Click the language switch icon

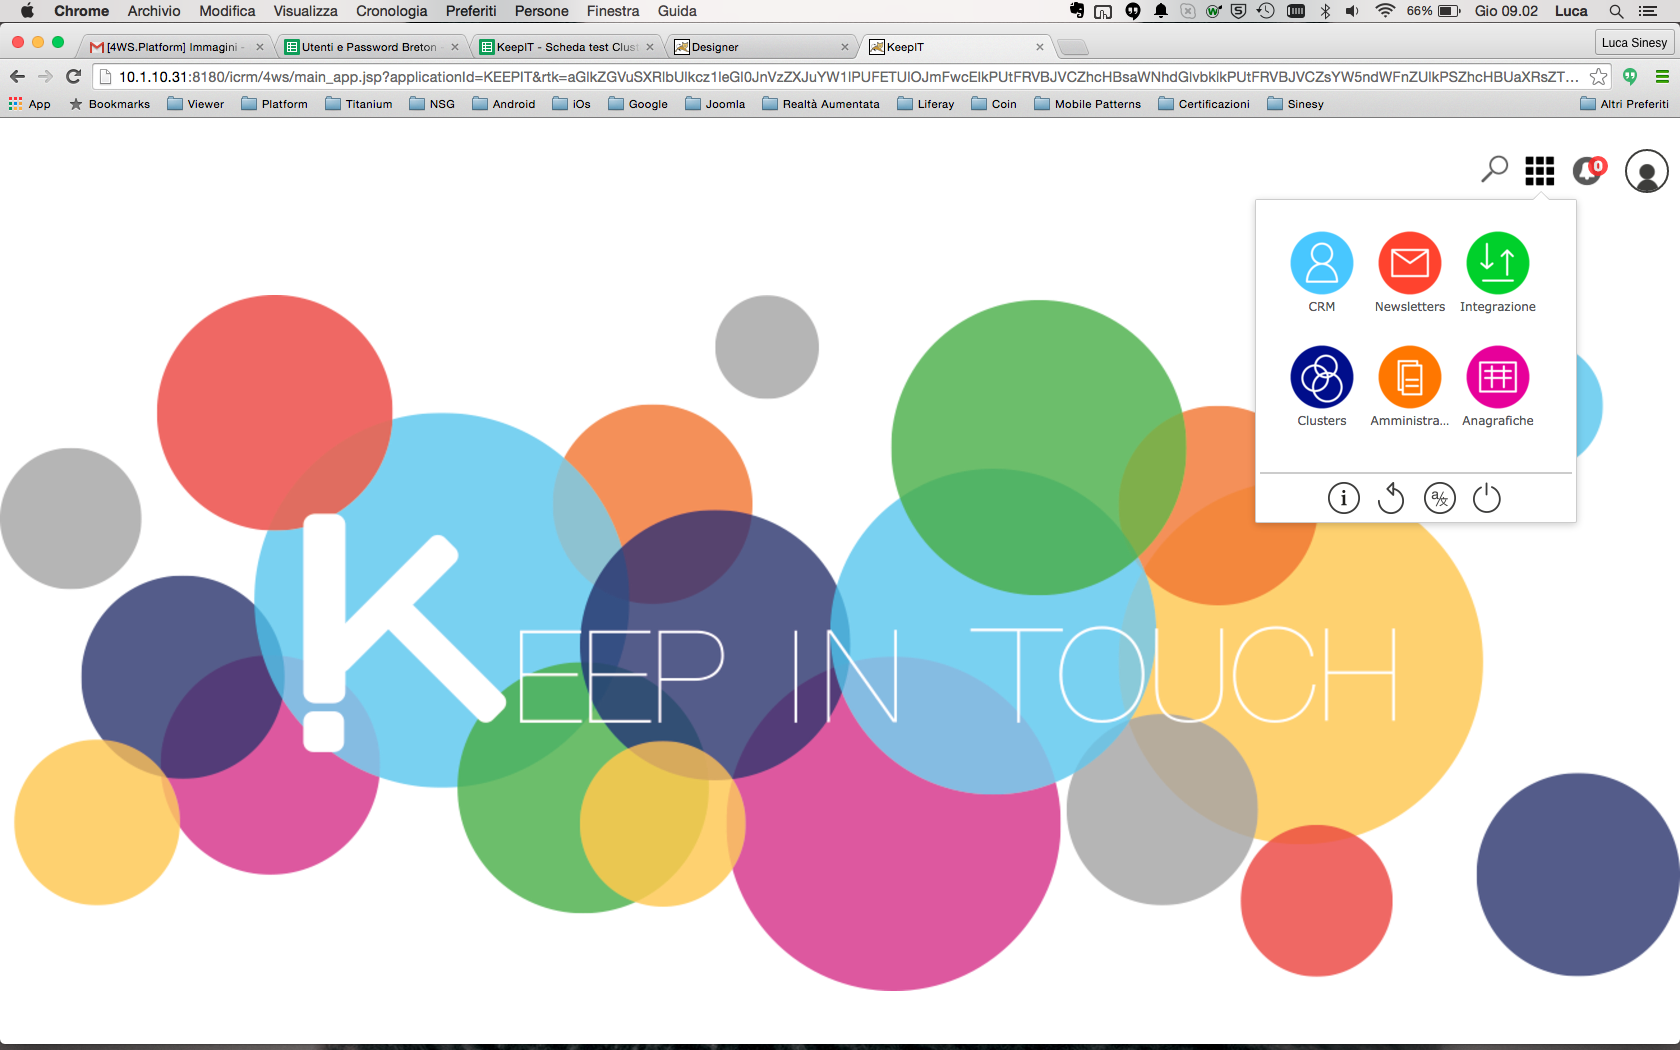[x=1439, y=497]
